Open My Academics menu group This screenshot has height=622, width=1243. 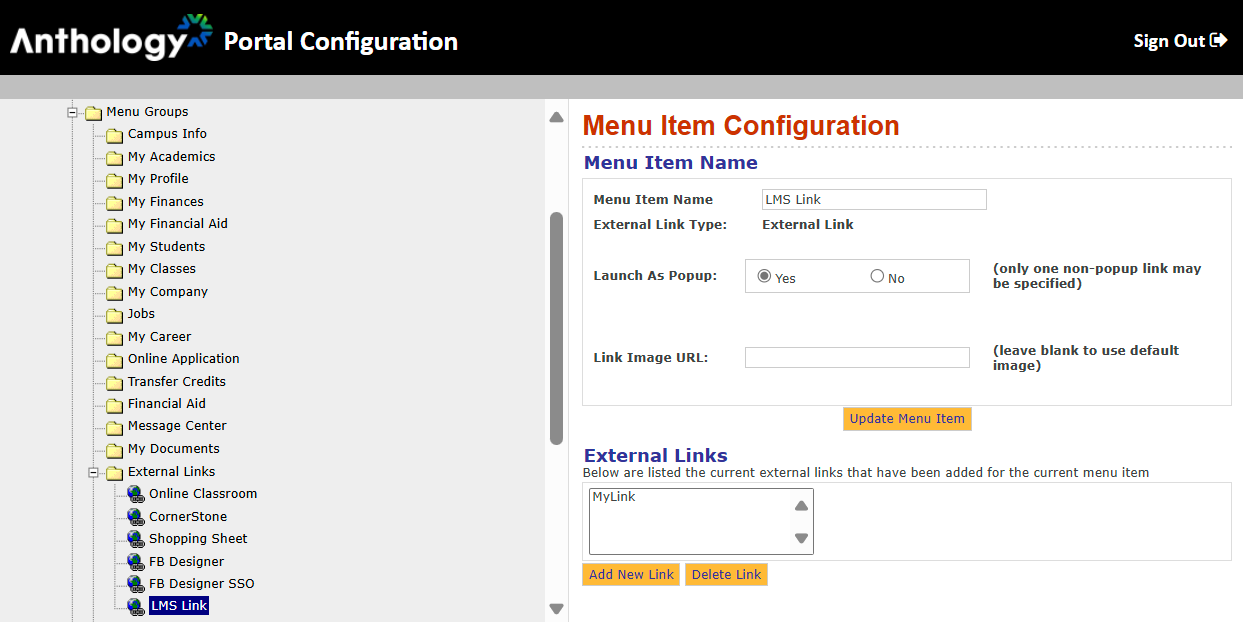pos(171,157)
